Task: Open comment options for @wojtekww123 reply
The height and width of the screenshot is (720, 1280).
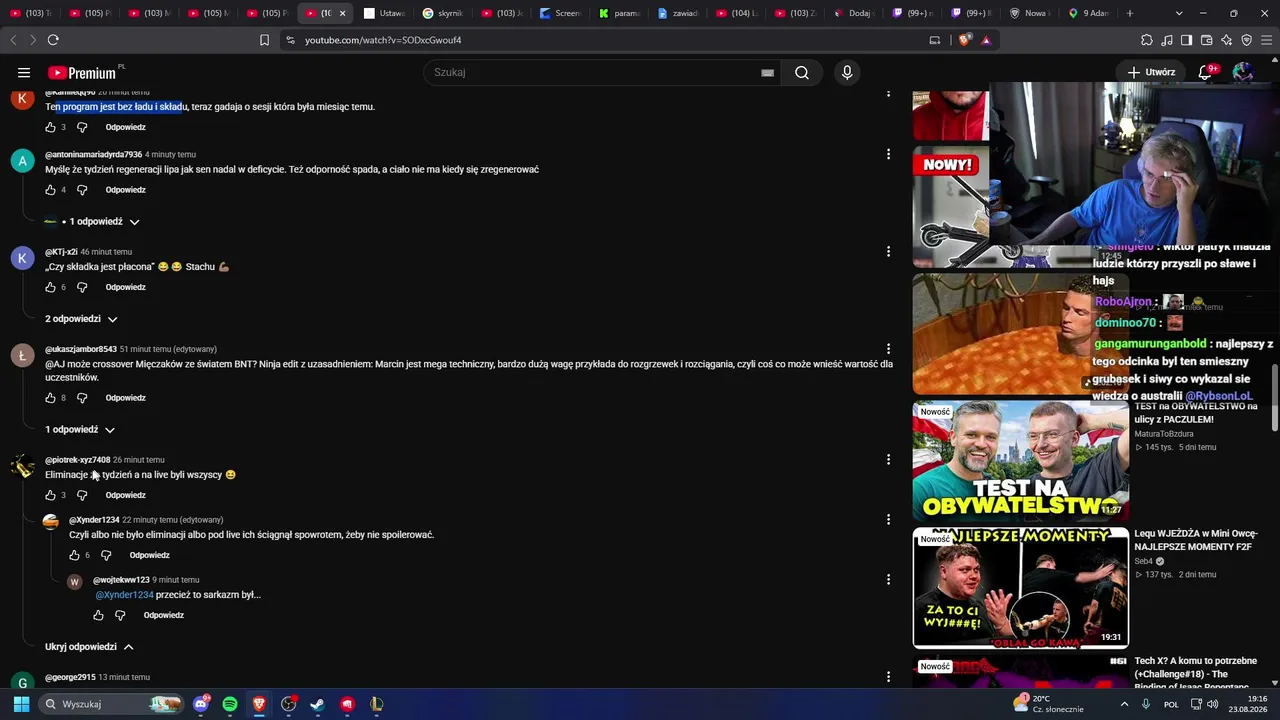Action: (x=888, y=579)
